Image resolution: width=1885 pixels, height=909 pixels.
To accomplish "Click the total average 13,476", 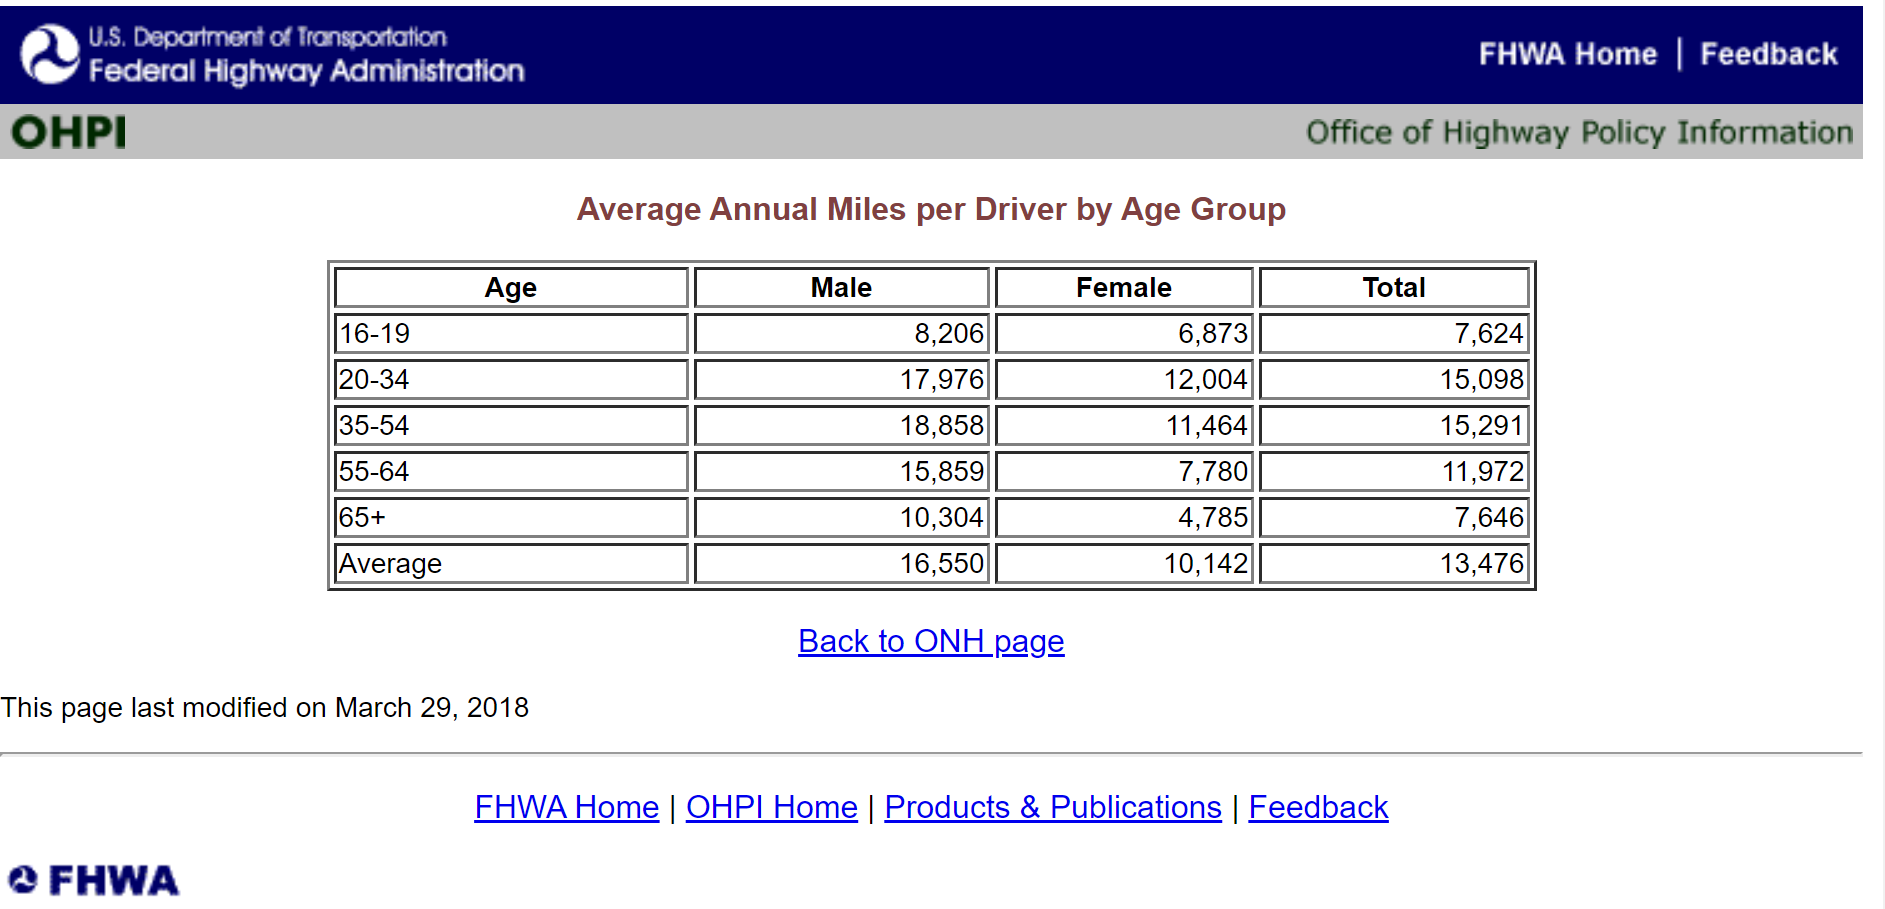I will pyautogui.click(x=1482, y=563).
